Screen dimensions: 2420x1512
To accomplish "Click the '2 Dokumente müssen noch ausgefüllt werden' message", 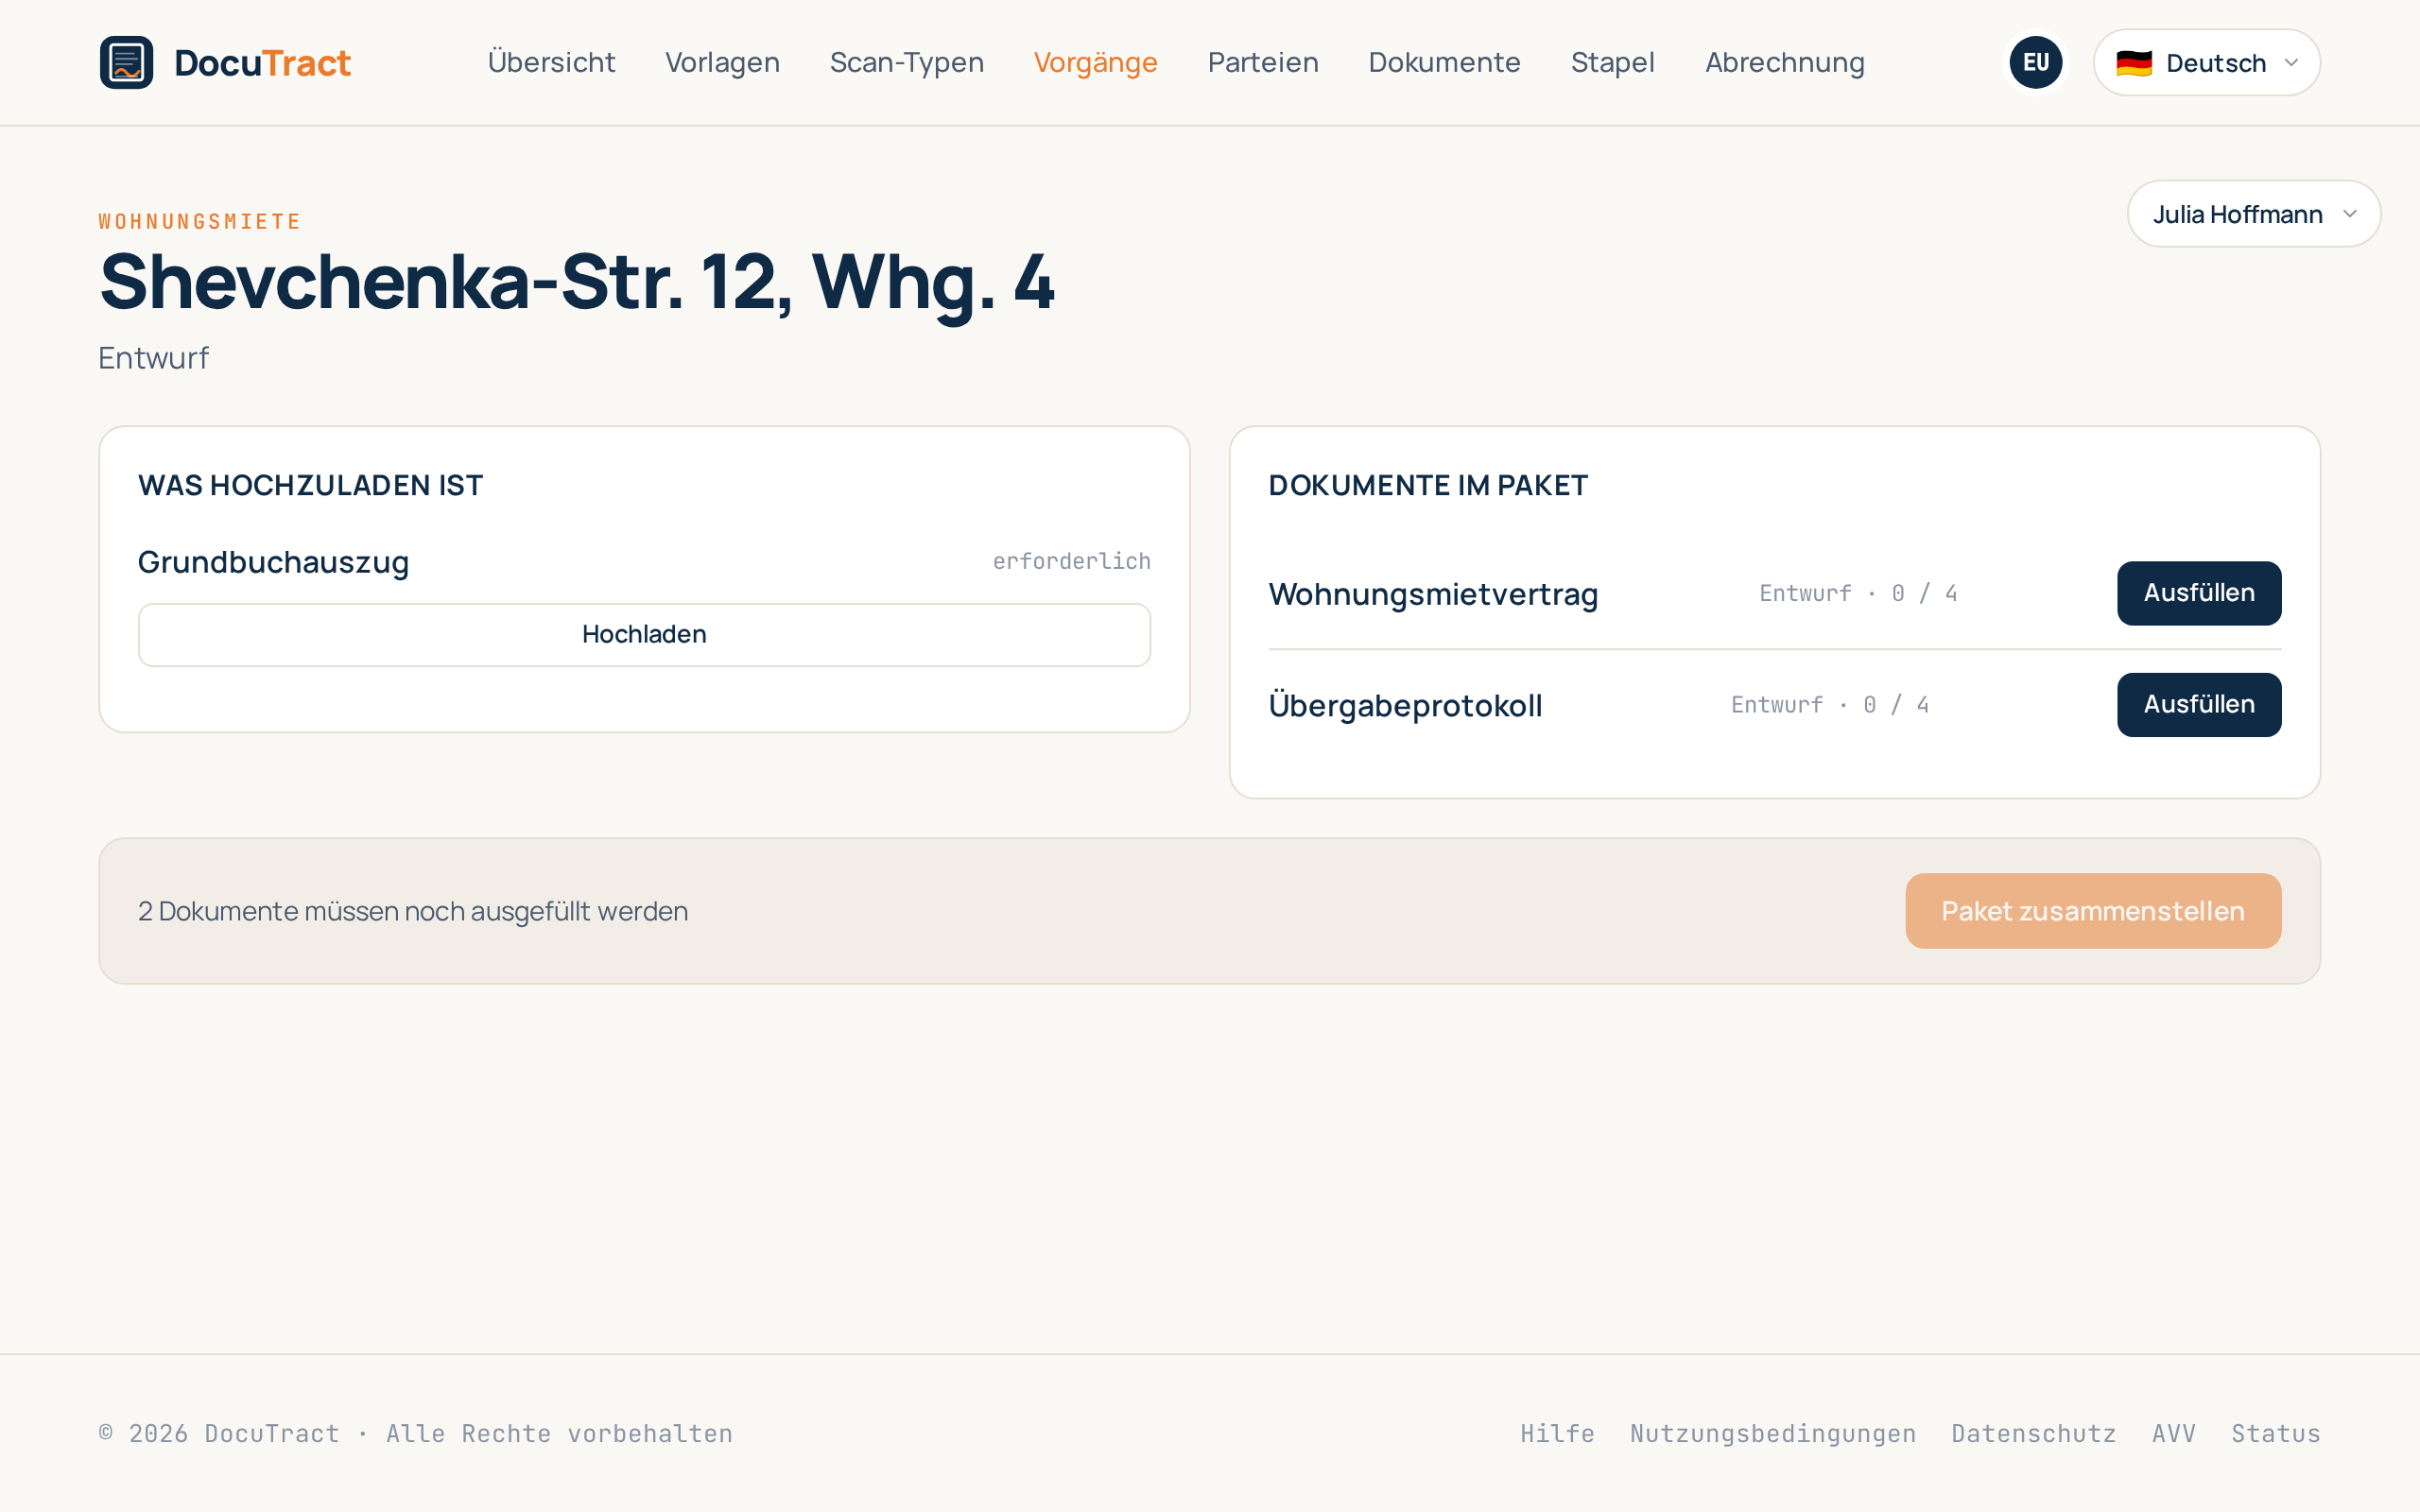I will (413, 911).
